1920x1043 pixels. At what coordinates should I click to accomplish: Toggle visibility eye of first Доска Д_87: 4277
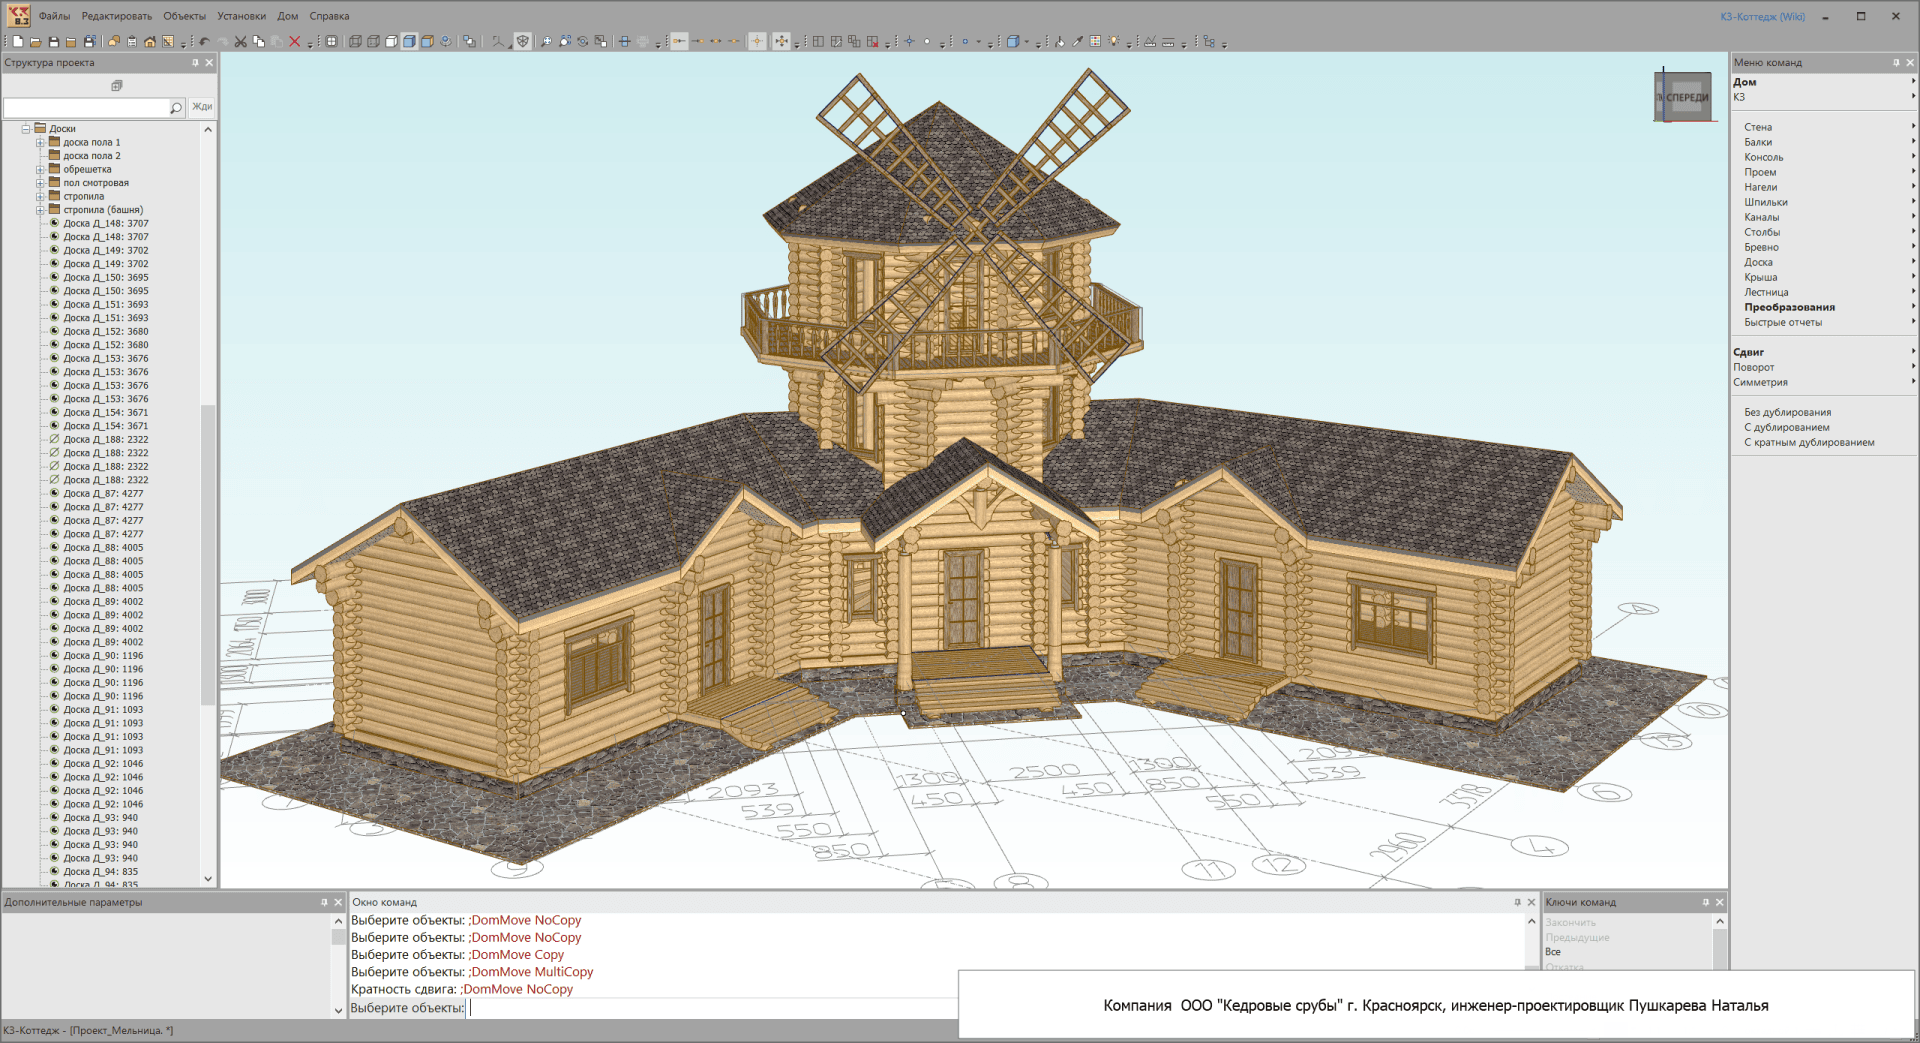pos(55,494)
